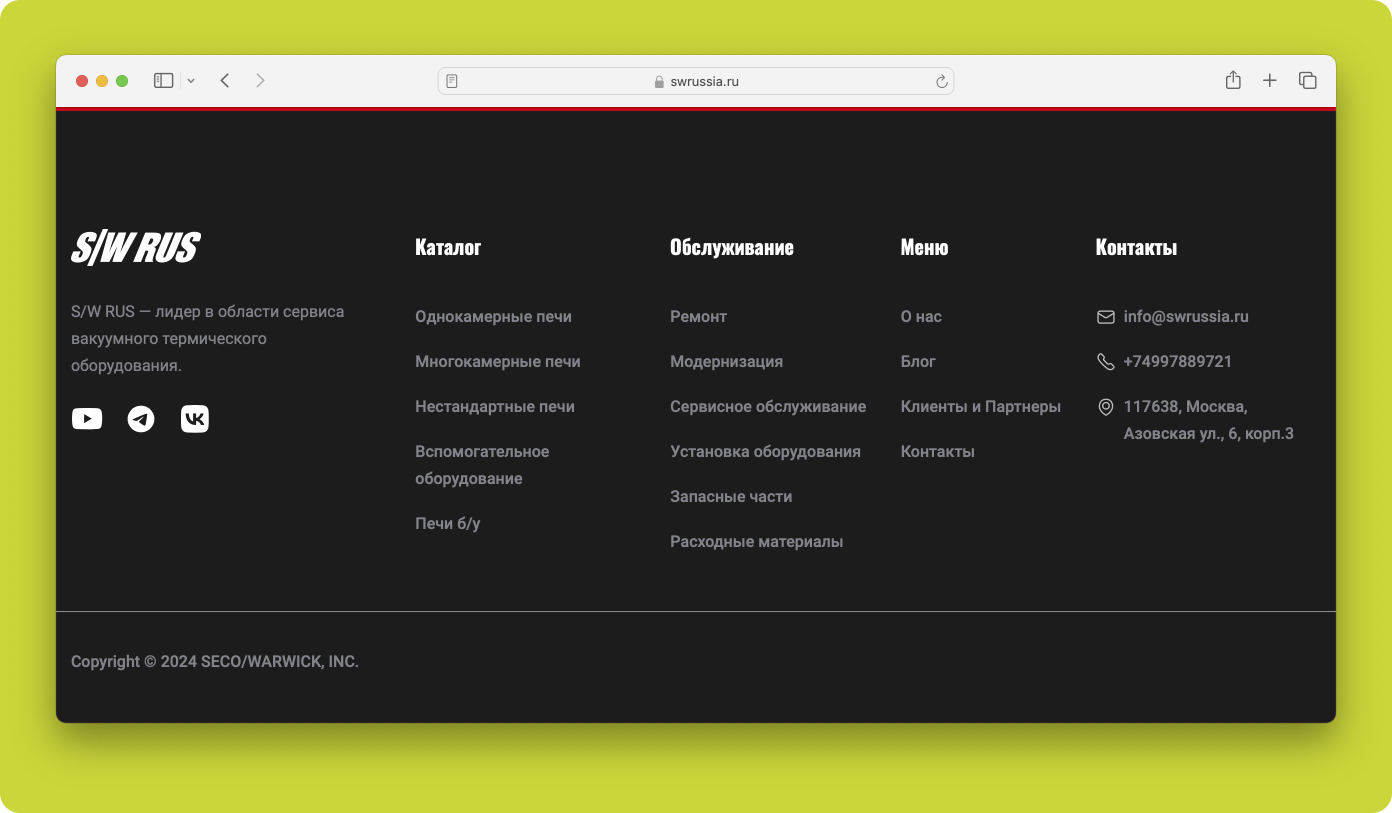Open the Safari reader view icon
The width and height of the screenshot is (1392, 813).
452,81
